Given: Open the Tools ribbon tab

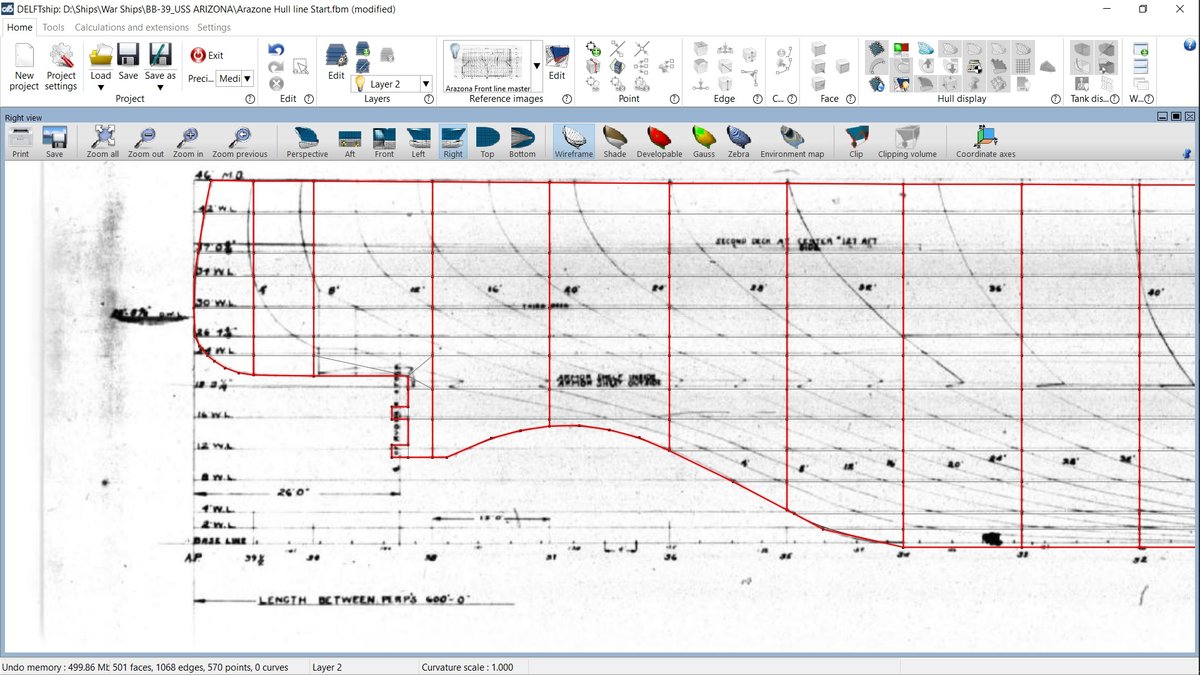Looking at the screenshot, I should point(54,27).
